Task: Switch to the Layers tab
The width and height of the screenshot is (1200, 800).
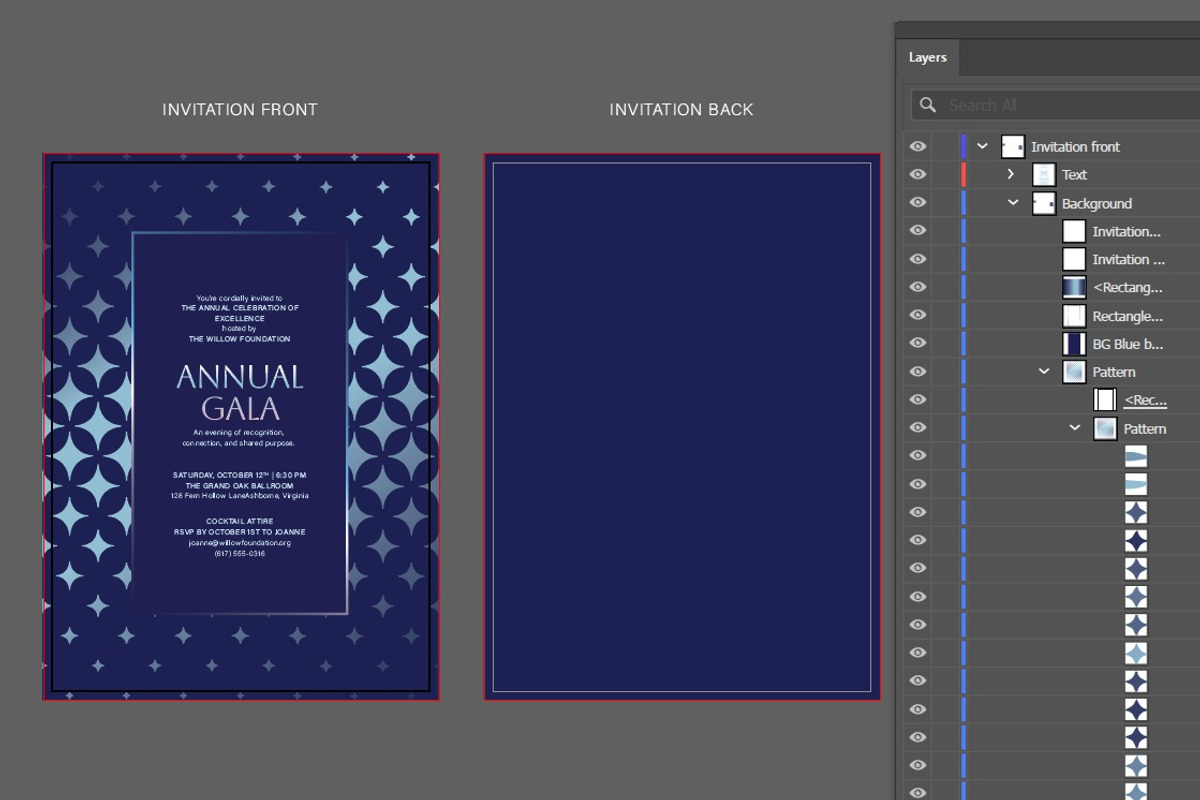Action: coord(927,57)
